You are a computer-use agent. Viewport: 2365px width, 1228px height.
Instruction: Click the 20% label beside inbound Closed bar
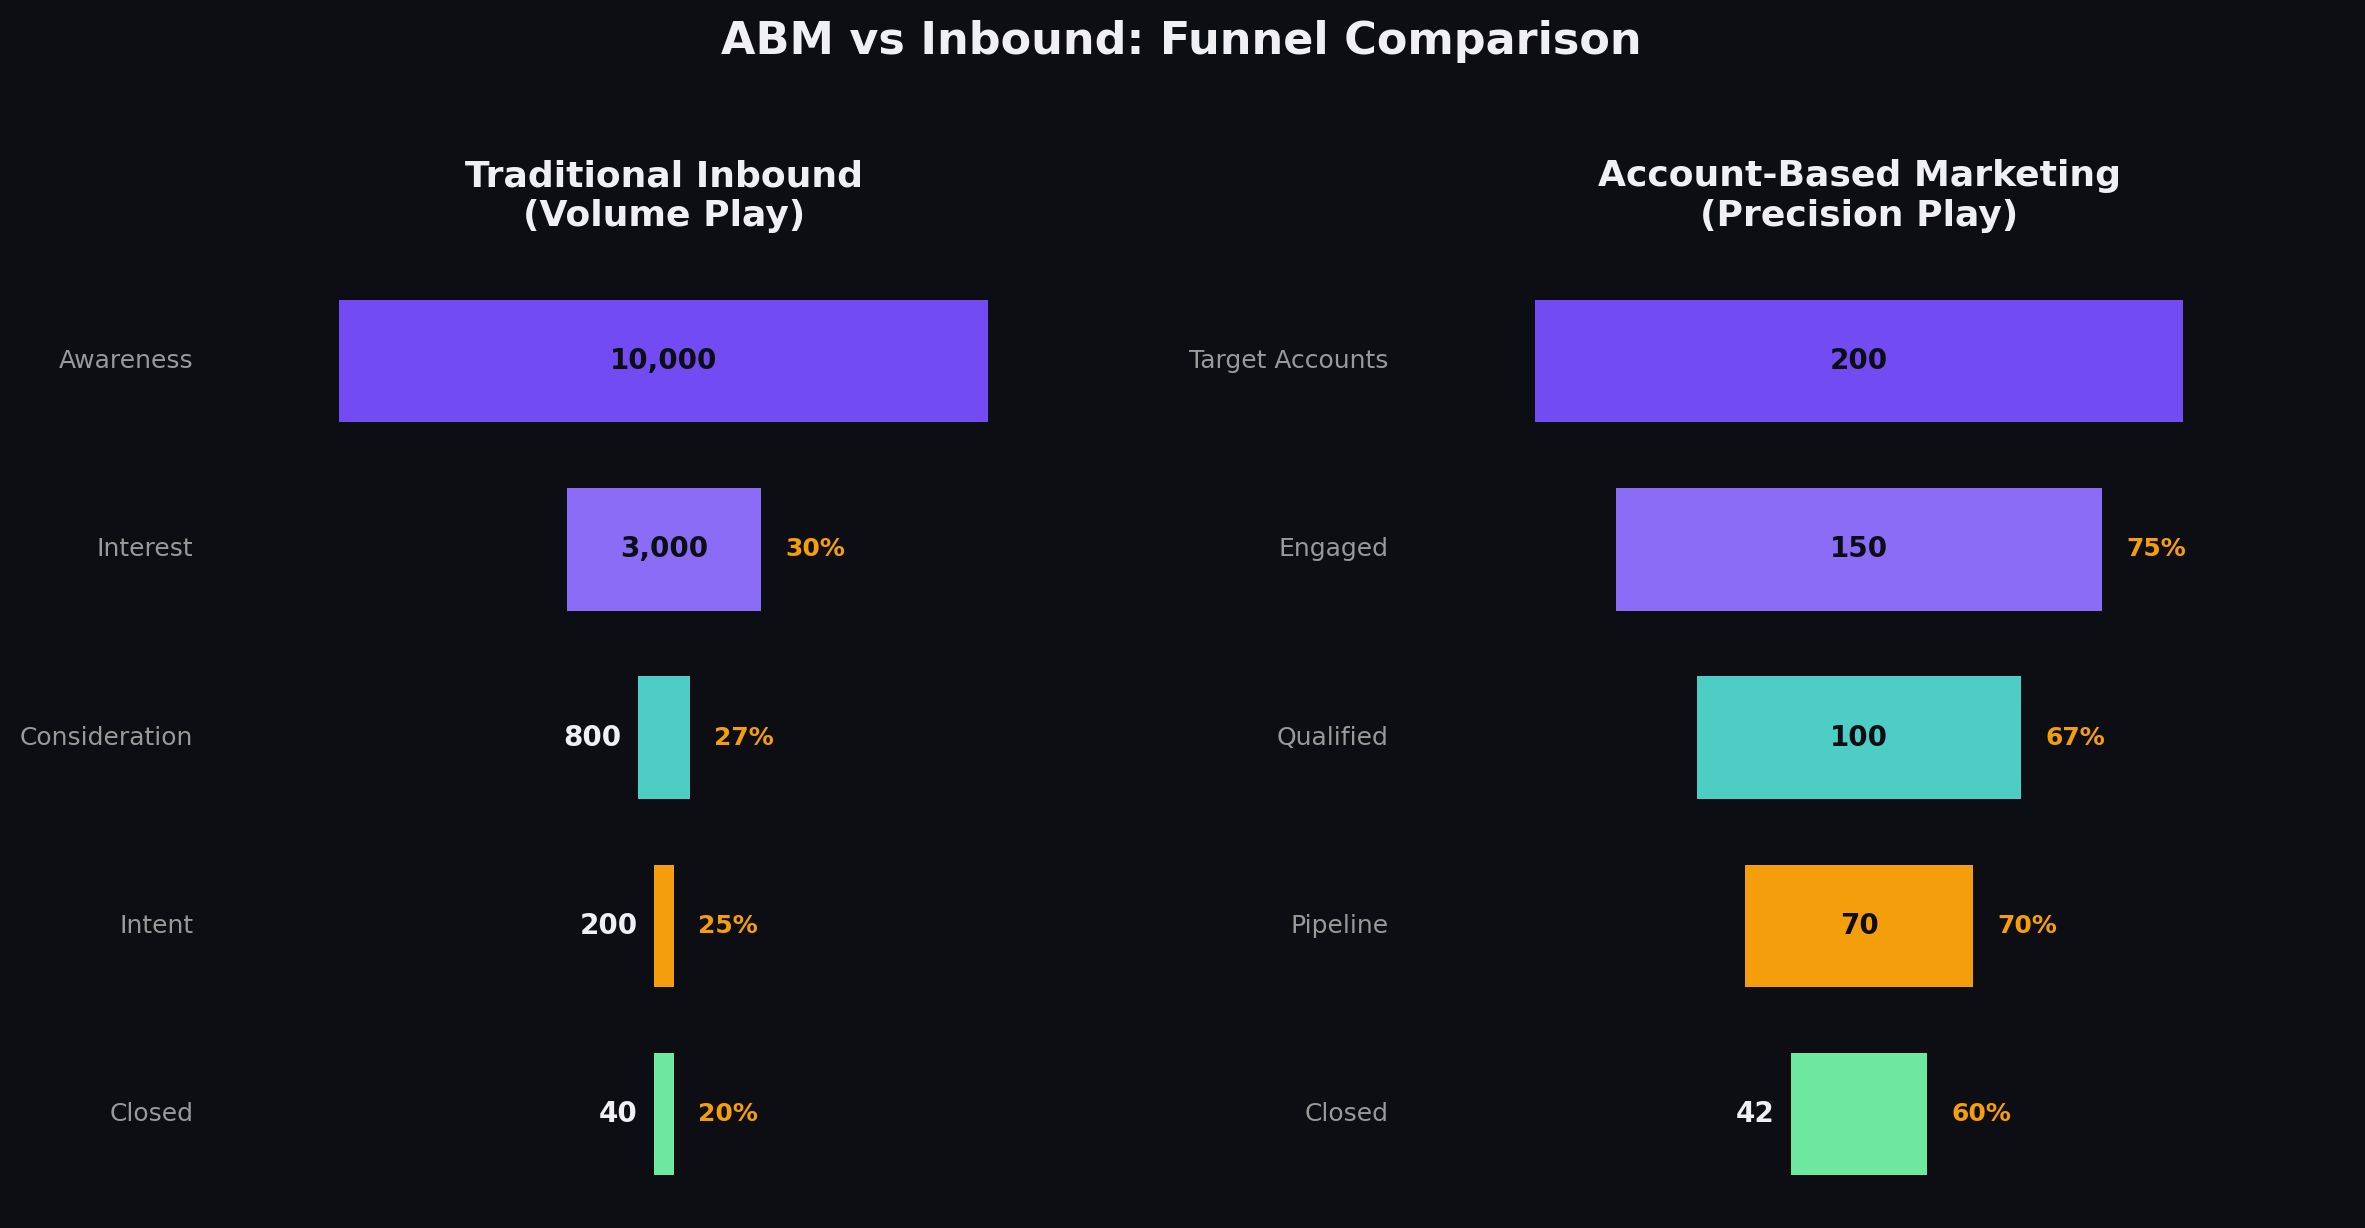[727, 1112]
